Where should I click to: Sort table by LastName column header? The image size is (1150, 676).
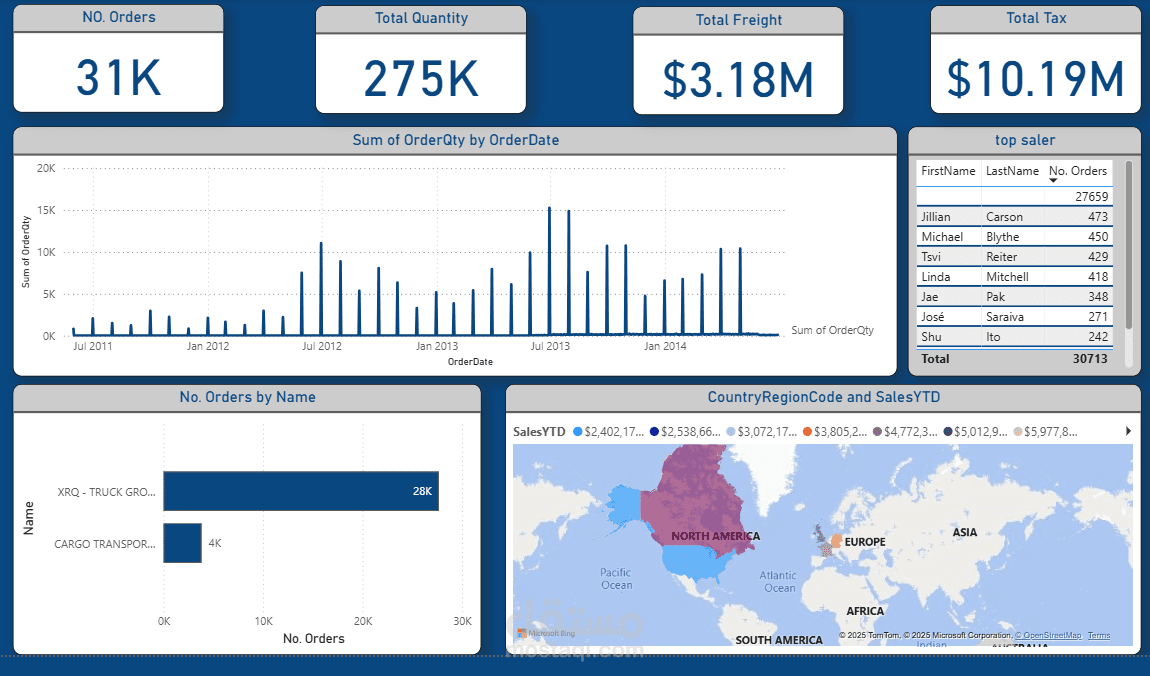pyautogui.click(x=1012, y=171)
